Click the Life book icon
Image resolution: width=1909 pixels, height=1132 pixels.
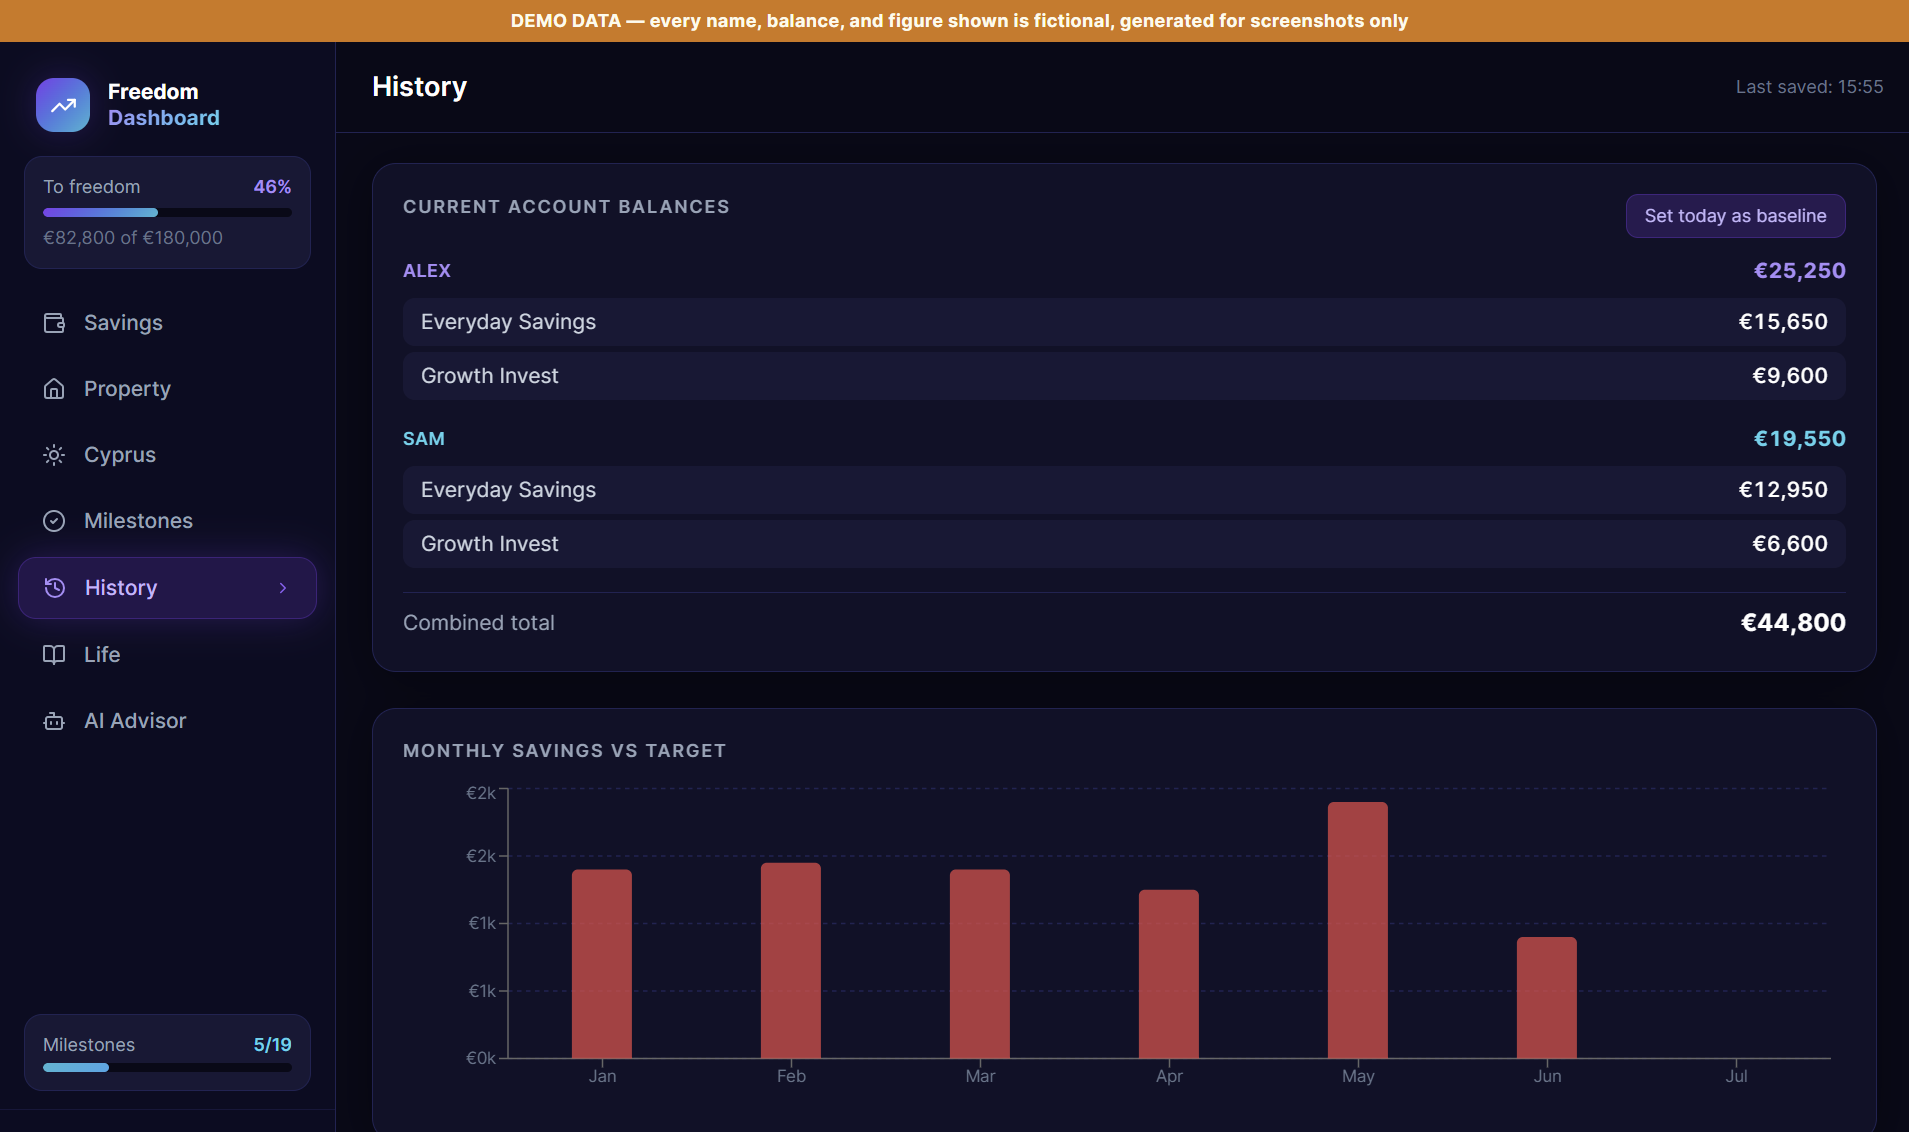coord(54,655)
